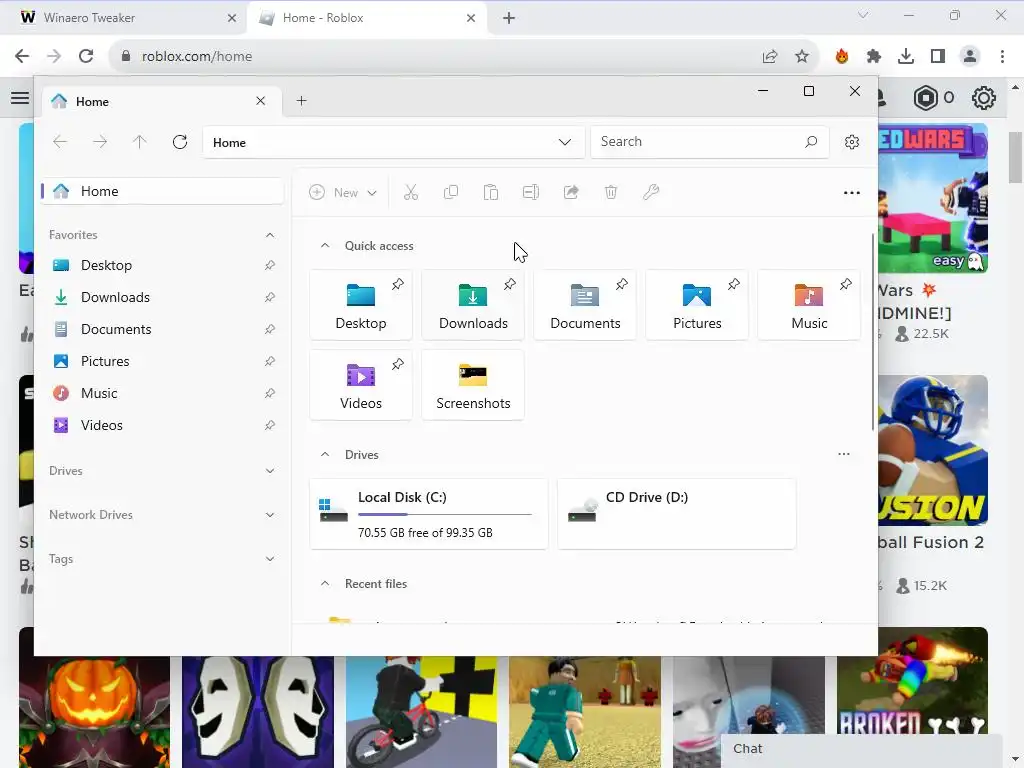Open CD Drive (D:)
The image size is (1024, 768).
[x=677, y=514]
